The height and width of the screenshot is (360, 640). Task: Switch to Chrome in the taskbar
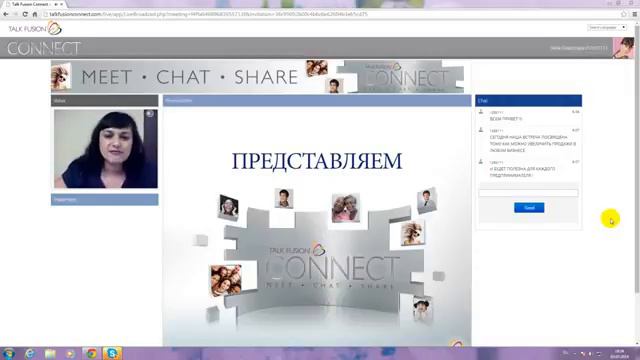pyautogui.click(x=91, y=353)
